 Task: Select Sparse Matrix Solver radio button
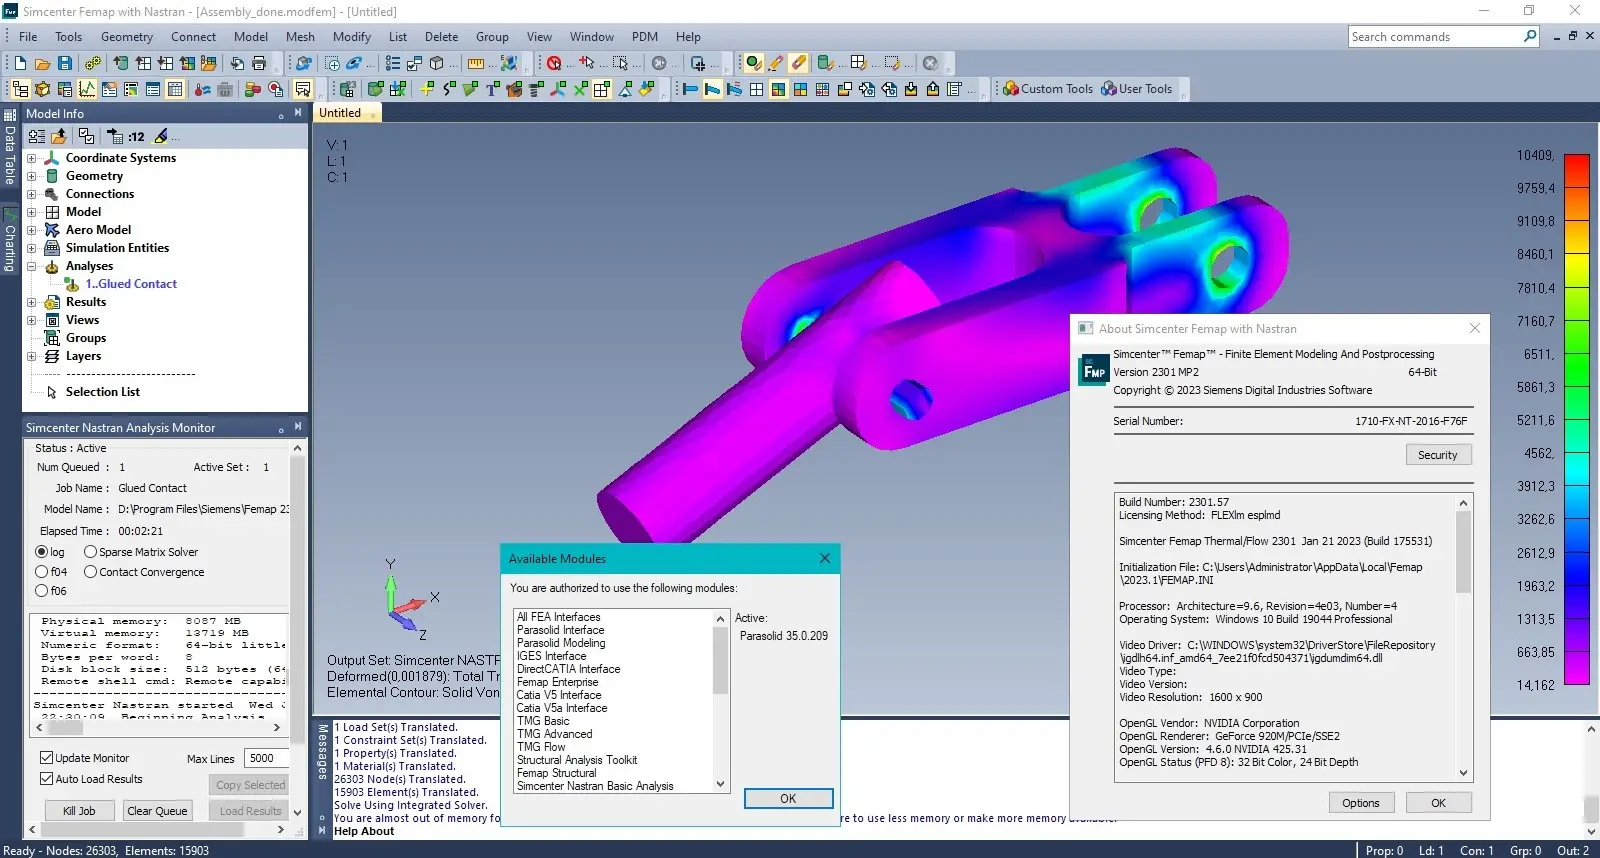click(x=90, y=552)
